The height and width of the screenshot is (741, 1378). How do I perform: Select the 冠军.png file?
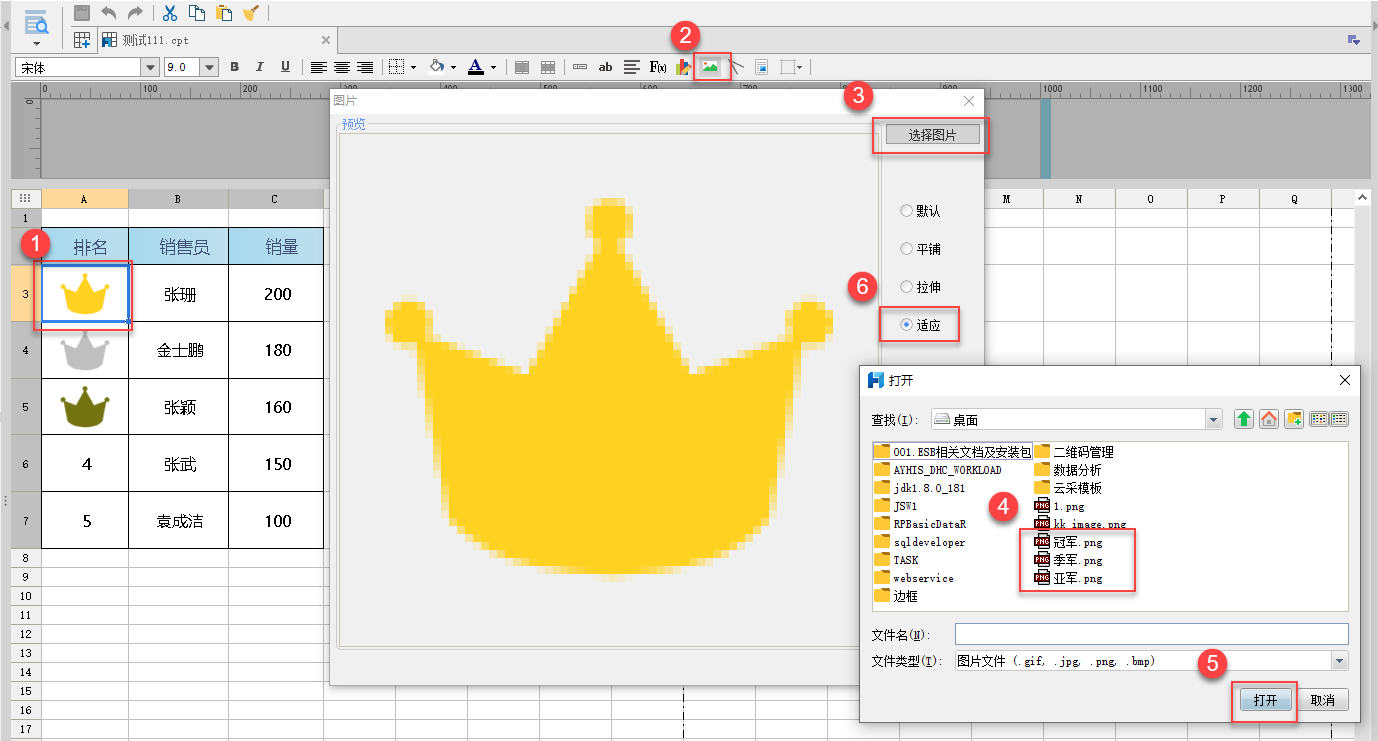pyautogui.click(x=1077, y=542)
